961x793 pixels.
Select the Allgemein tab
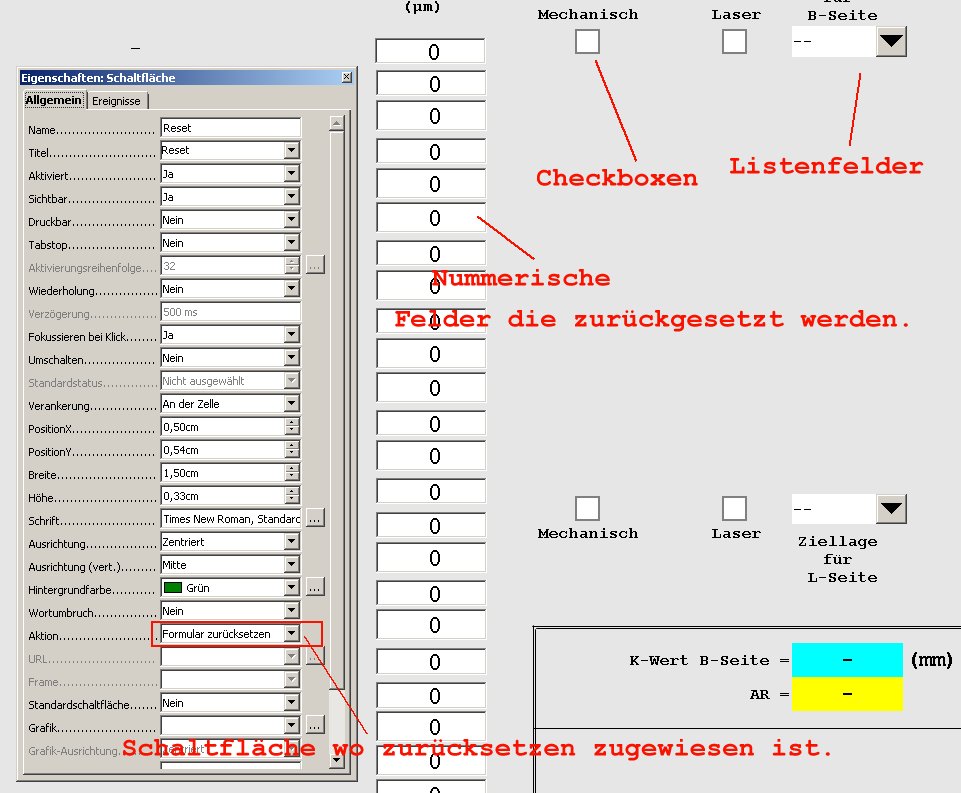click(53, 100)
